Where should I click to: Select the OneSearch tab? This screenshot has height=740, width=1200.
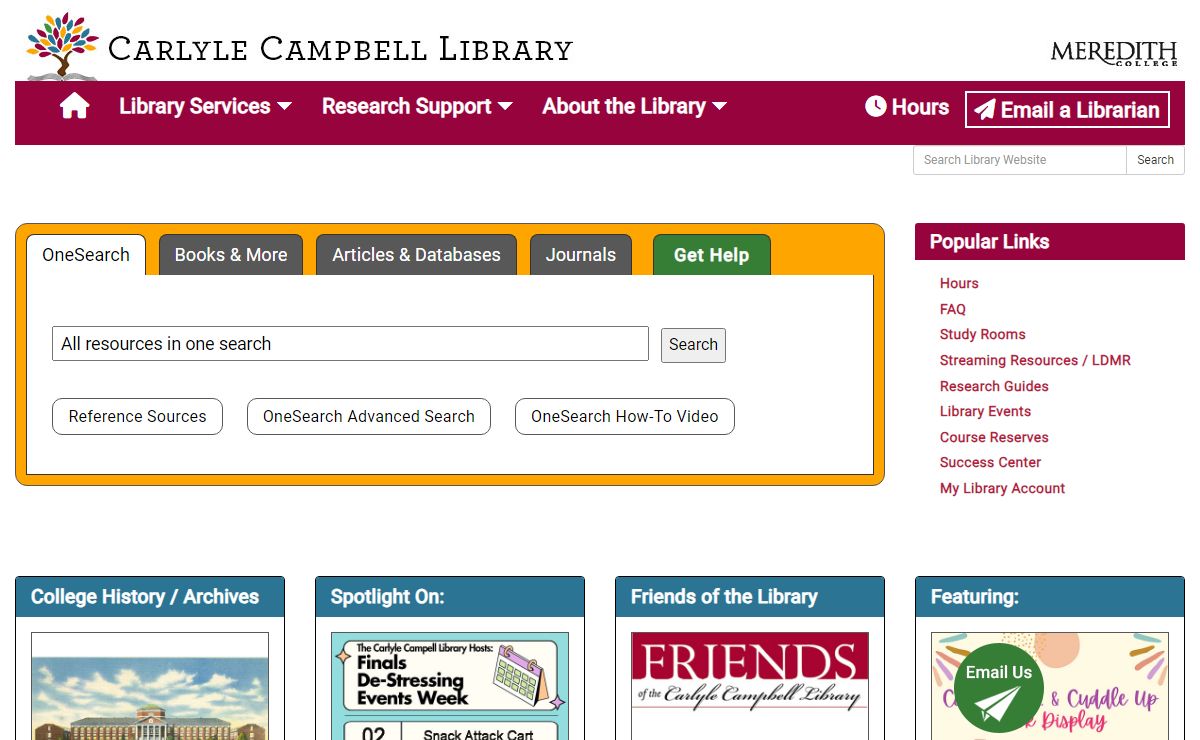coord(86,255)
